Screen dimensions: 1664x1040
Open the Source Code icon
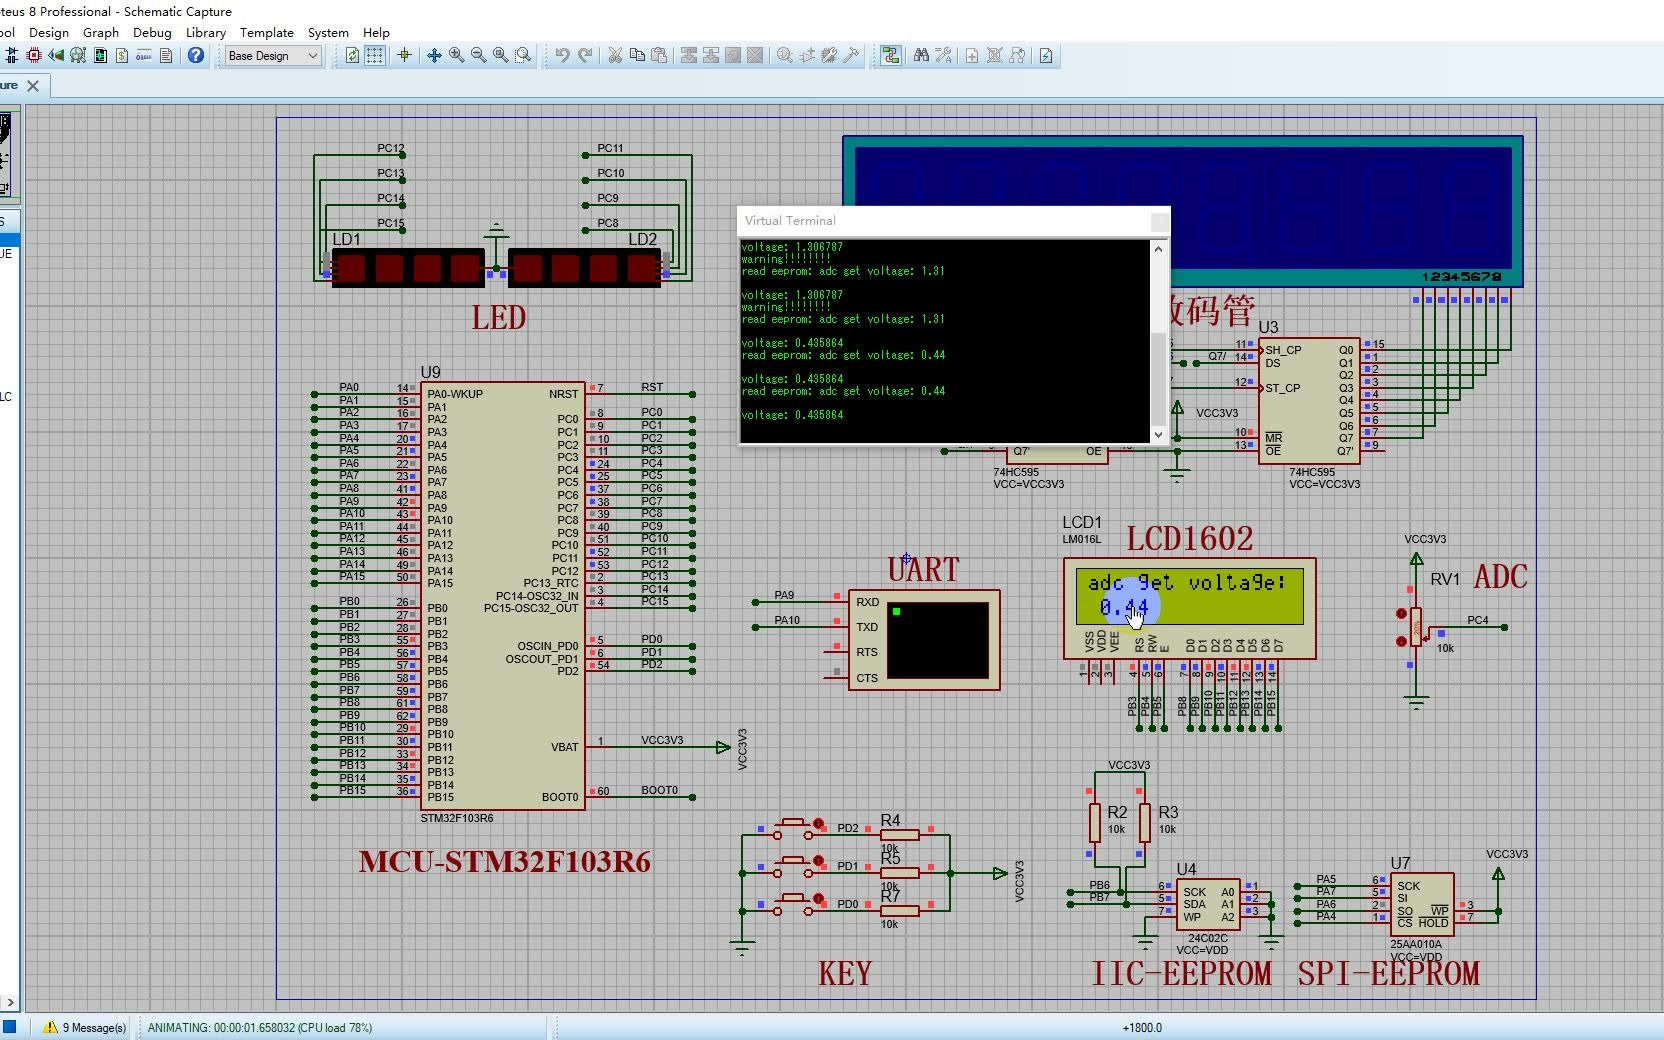(x=144, y=56)
